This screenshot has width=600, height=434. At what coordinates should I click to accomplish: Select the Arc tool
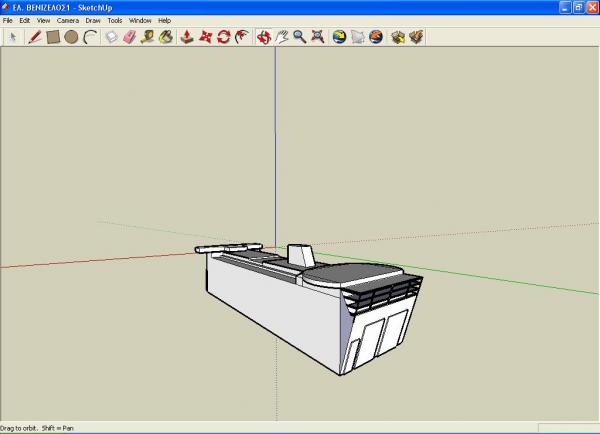point(89,37)
